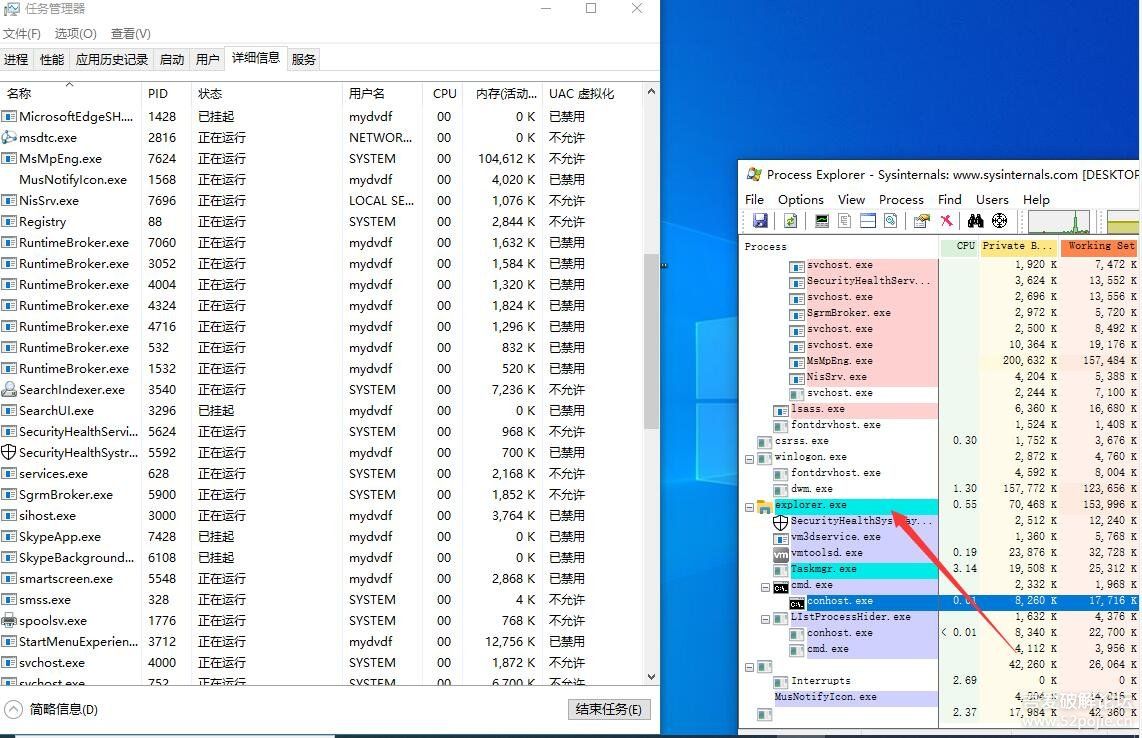The image size is (1142, 738).
Task: Click the crosshair Find Window's Process icon
Action: [x=999, y=221]
